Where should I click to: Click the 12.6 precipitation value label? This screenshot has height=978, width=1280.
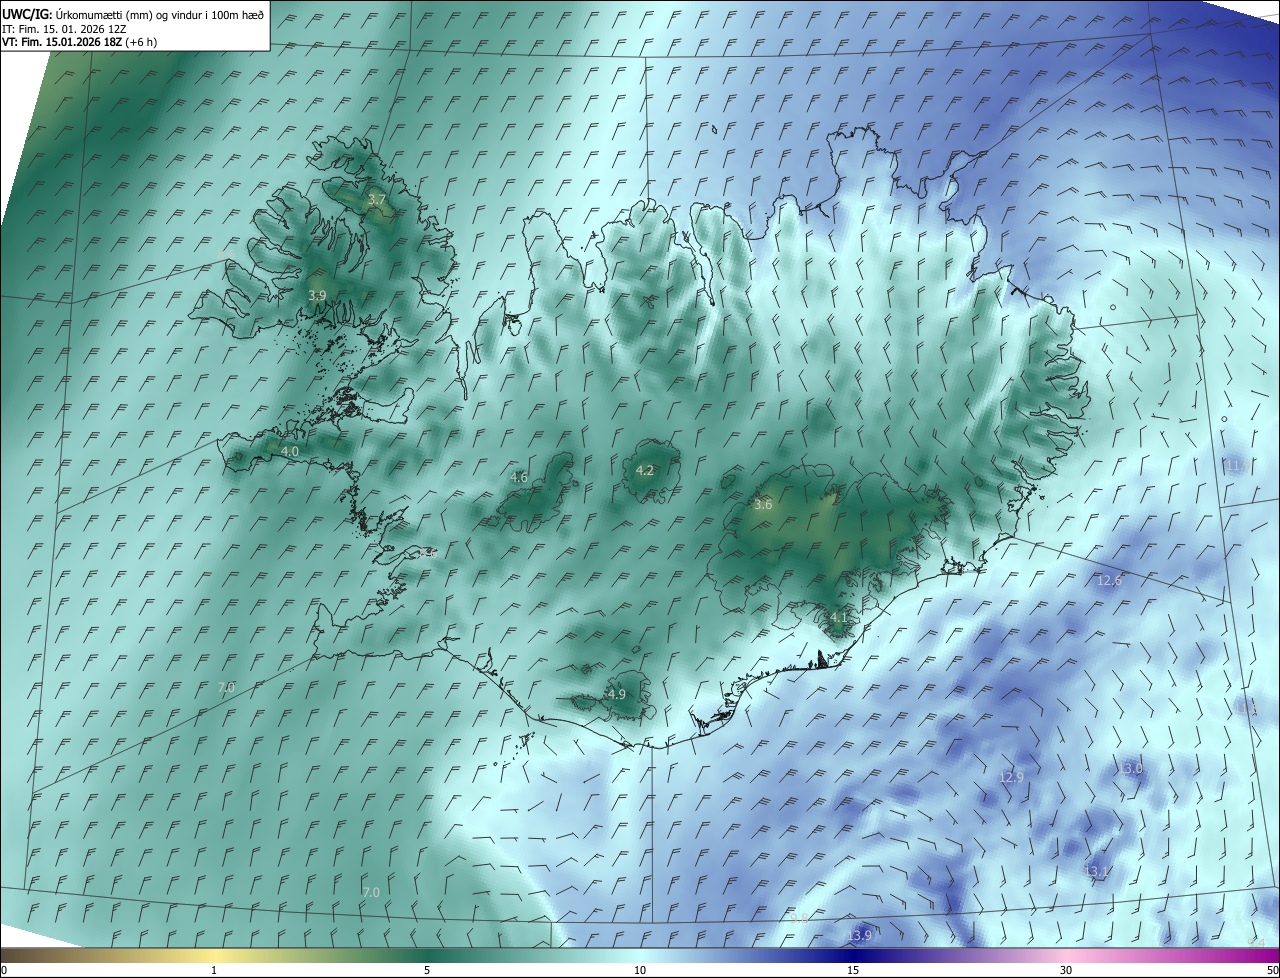[1110, 581]
